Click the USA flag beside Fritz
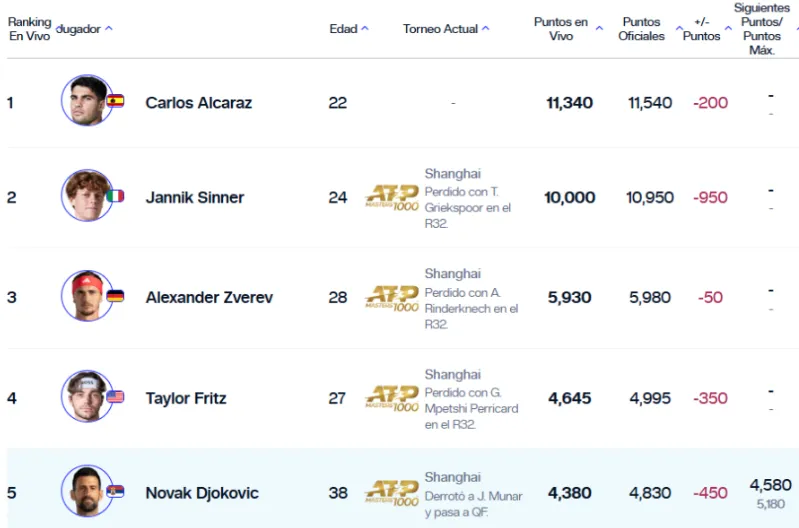The width and height of the screenshot is (799, 528). (x=115, y=397)
